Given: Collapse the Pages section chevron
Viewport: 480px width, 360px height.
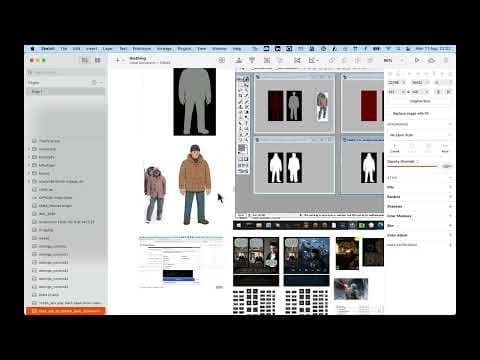Looking at the screenshot, I should [x=102, y=82].
